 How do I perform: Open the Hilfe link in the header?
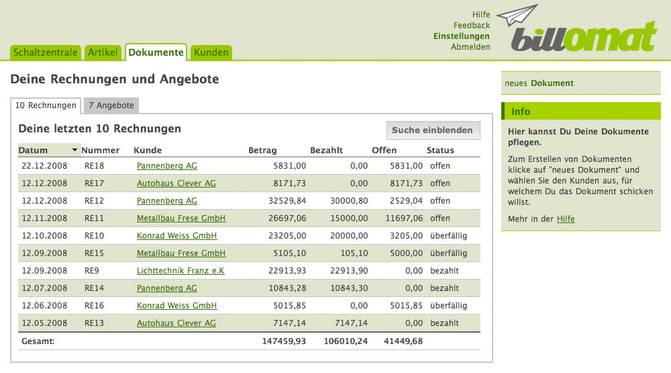[x=481, y=15]
